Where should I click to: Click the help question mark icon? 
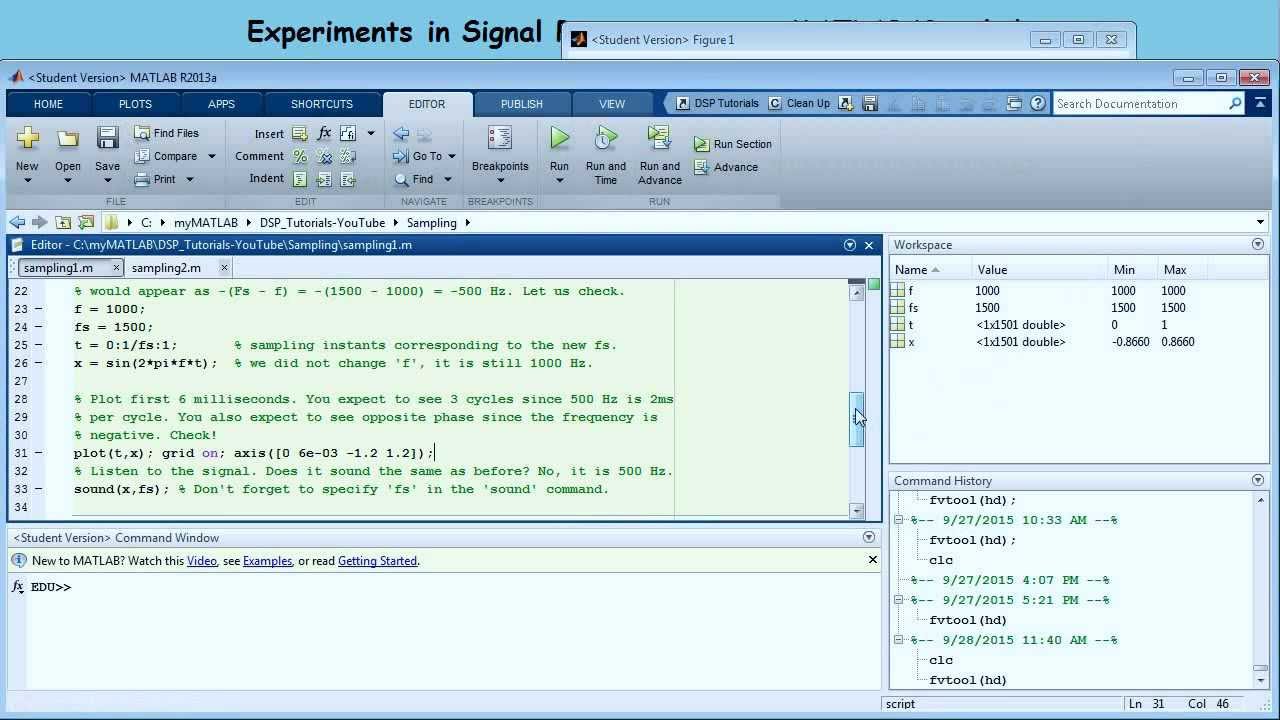tap(1038, 103)
